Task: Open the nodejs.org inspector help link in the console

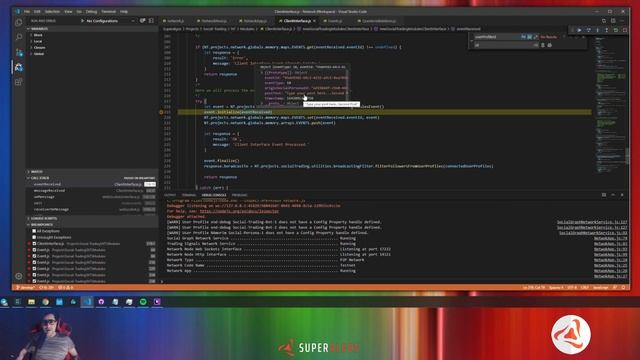Action: tap(239, 211)
